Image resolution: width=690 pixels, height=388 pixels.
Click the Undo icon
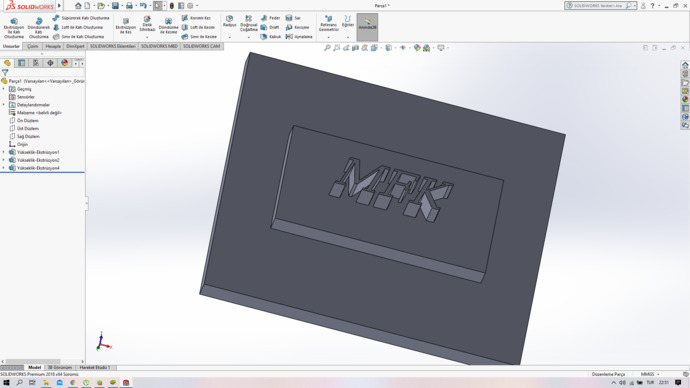point(143,6)
